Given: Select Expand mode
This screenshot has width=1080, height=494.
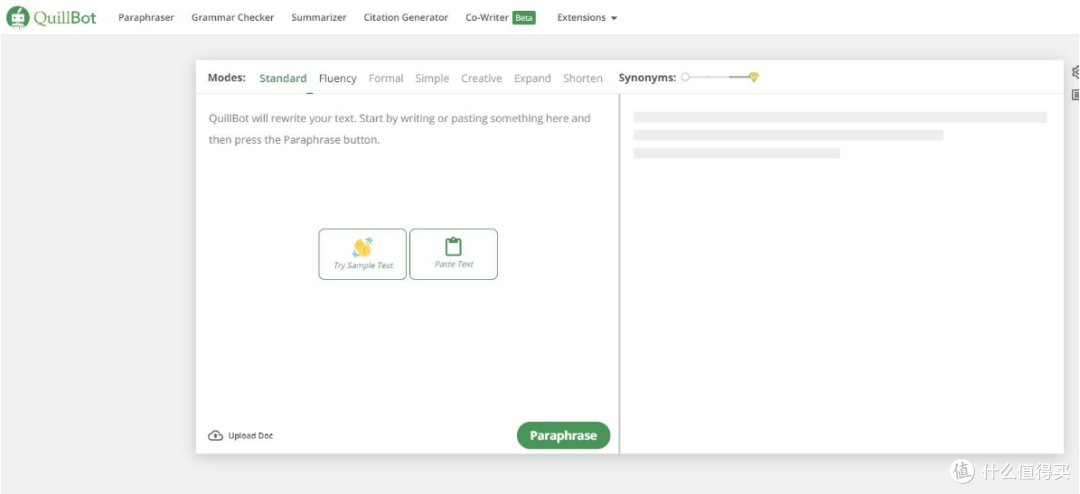Looking at the screenshot, I should [x=532, y=79].
